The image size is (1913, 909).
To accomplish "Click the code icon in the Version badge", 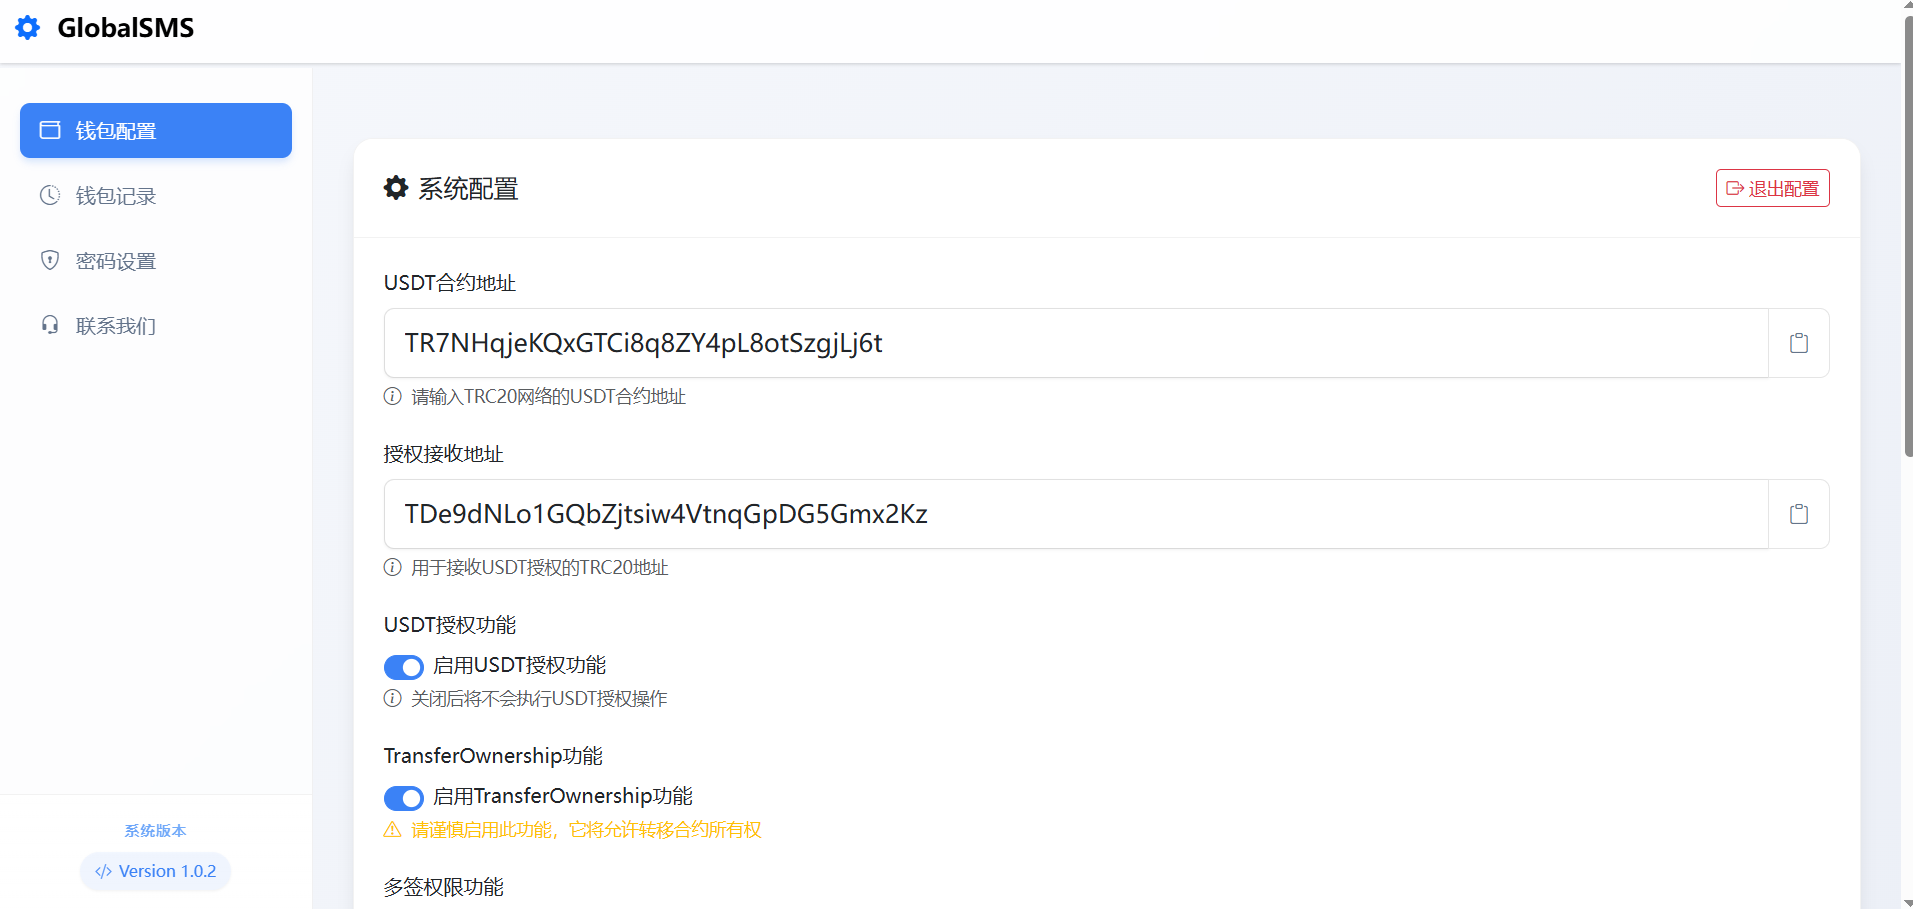I will click(103, 872).
